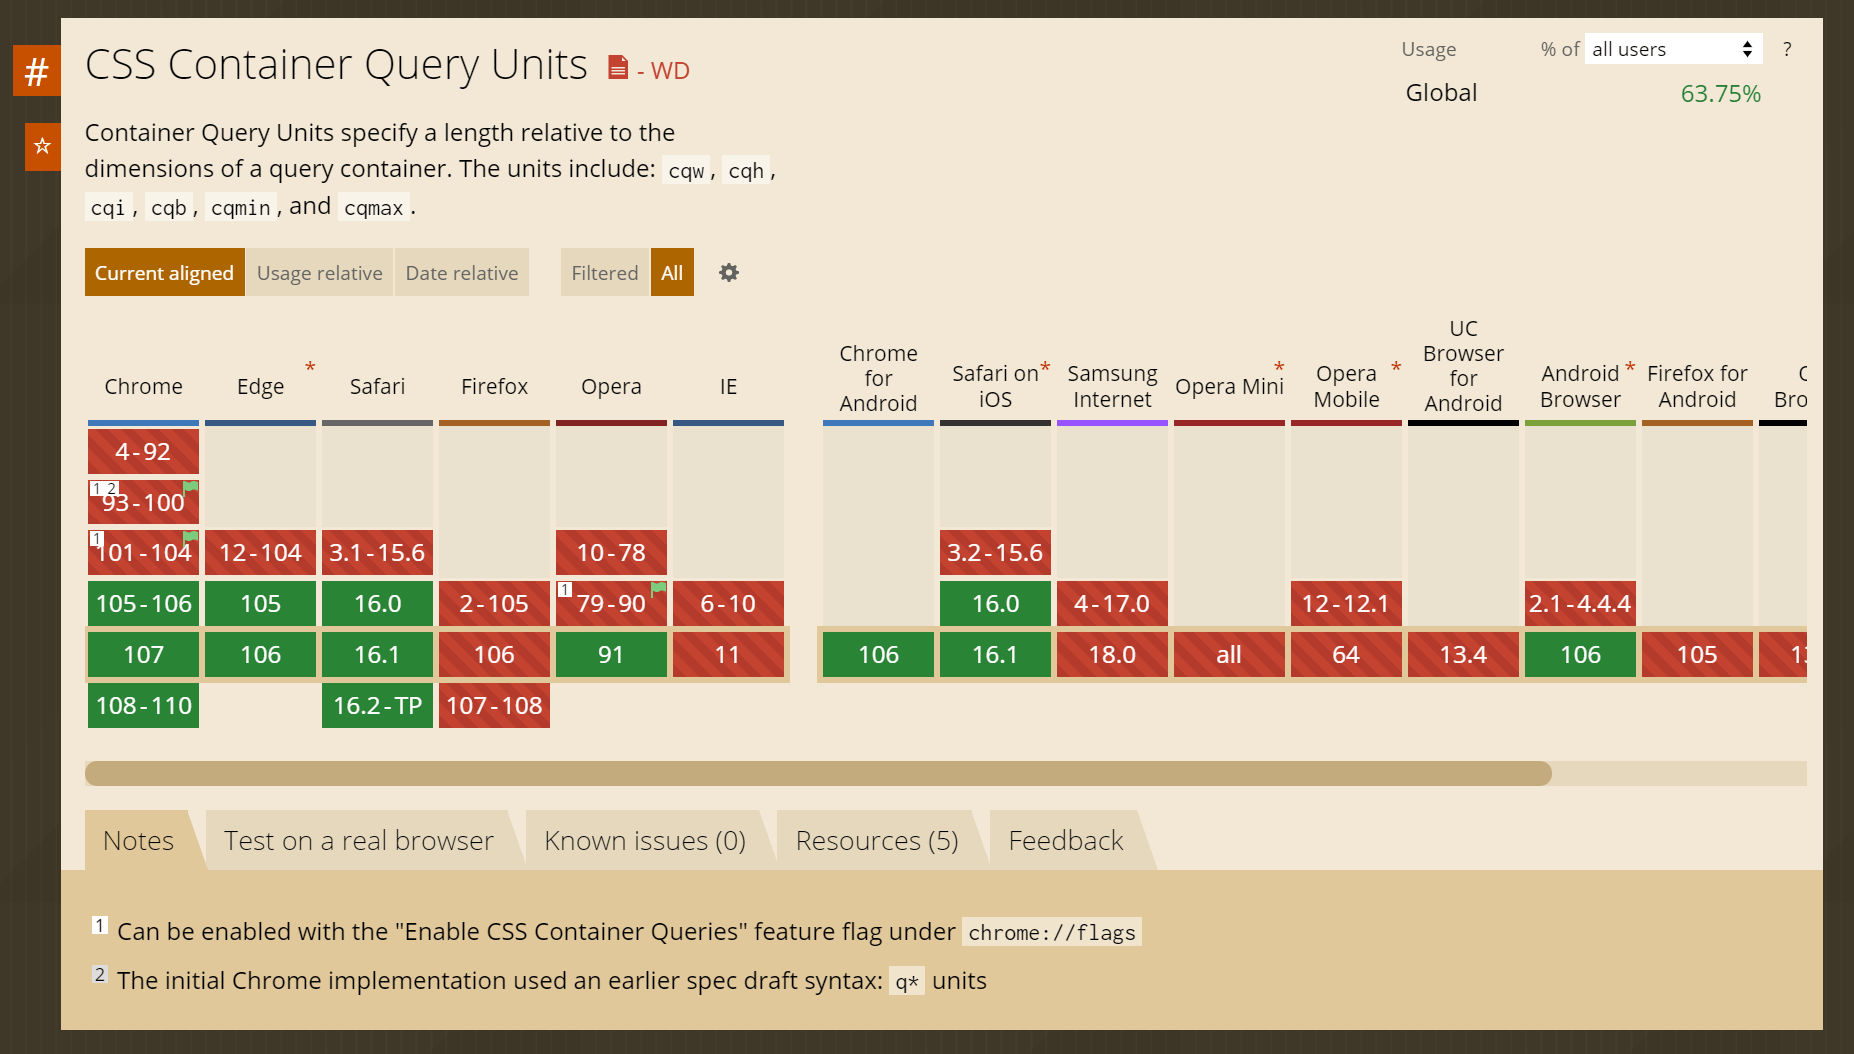Open the WD specification document icon
Screen dimensions: 1854x1054
click(x=618, y=68)
